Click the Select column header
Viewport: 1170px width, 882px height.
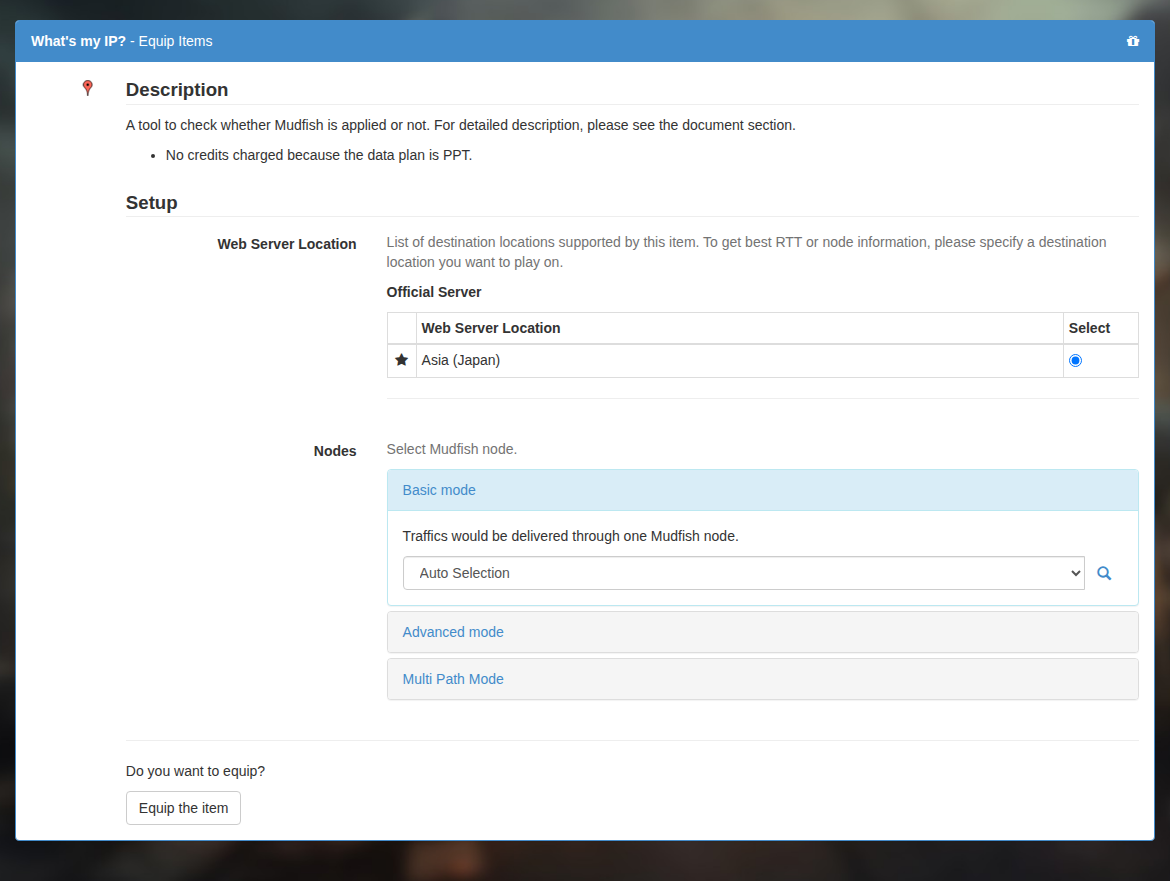click(1089, 328)
